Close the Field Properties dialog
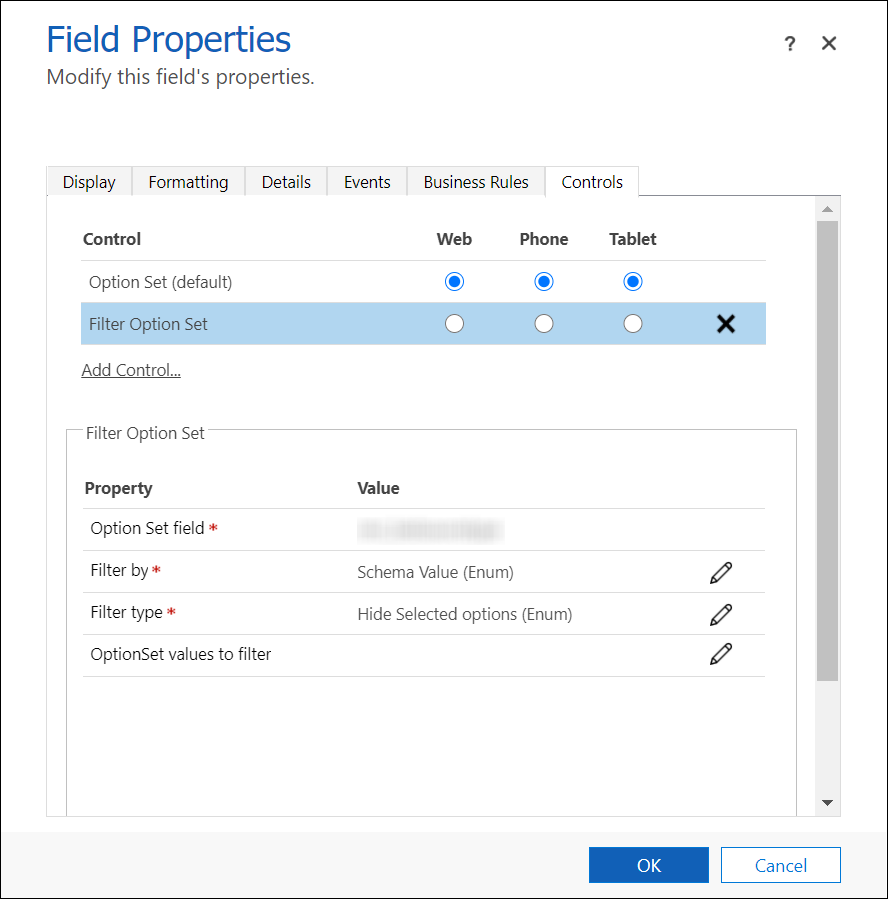Screen dimensions: 888x899 click(828, 43)
